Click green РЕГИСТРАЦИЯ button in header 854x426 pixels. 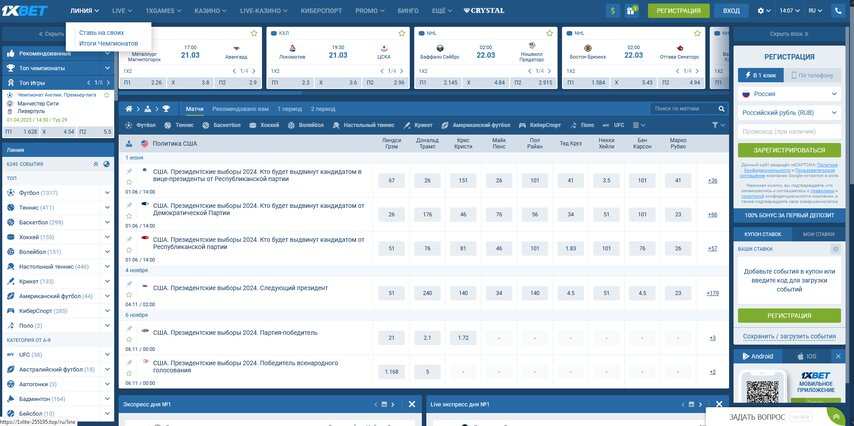click(679, 10)
